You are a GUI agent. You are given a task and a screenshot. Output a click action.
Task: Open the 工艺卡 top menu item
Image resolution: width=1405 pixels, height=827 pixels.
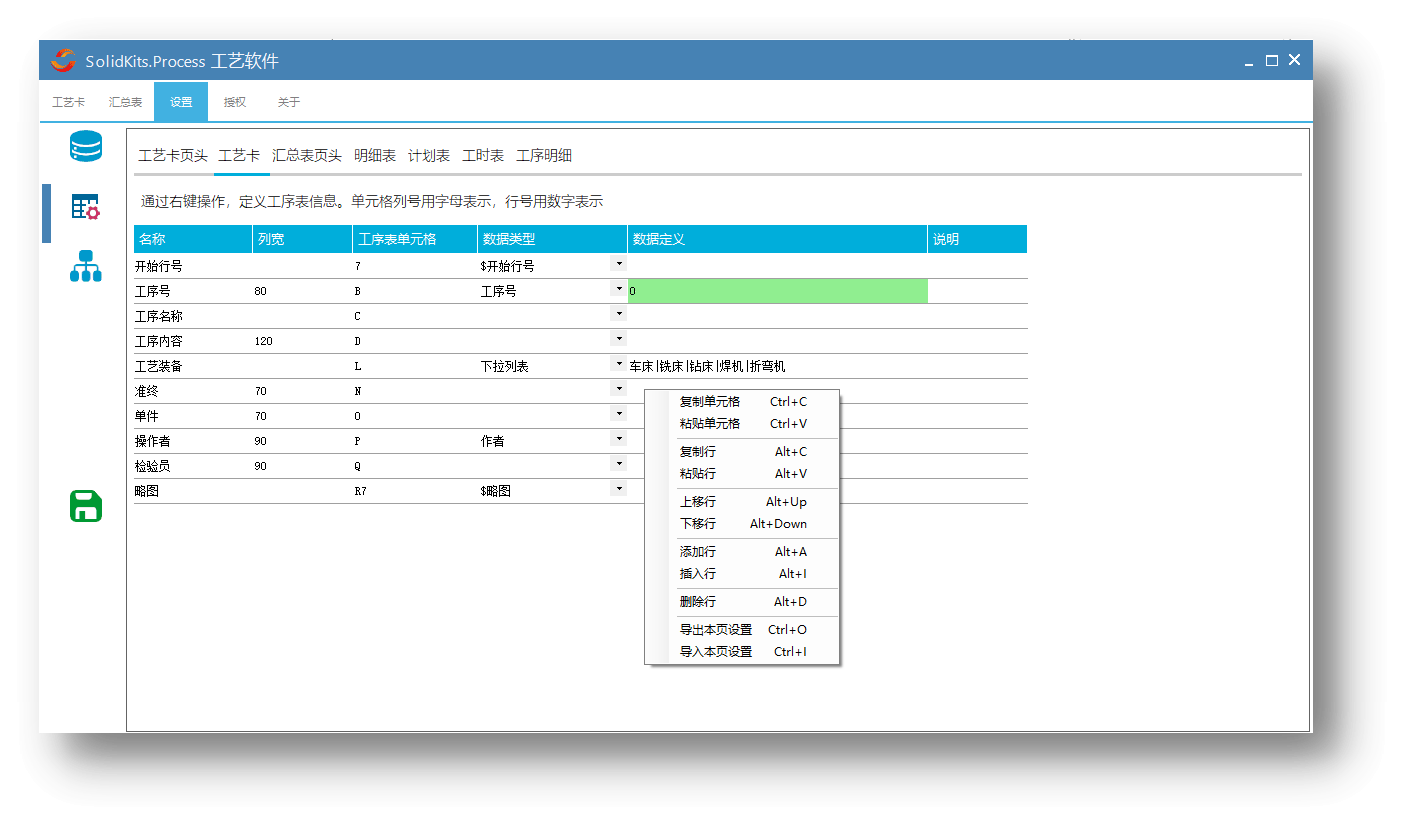pyautogui.click(x=68, y=102)
